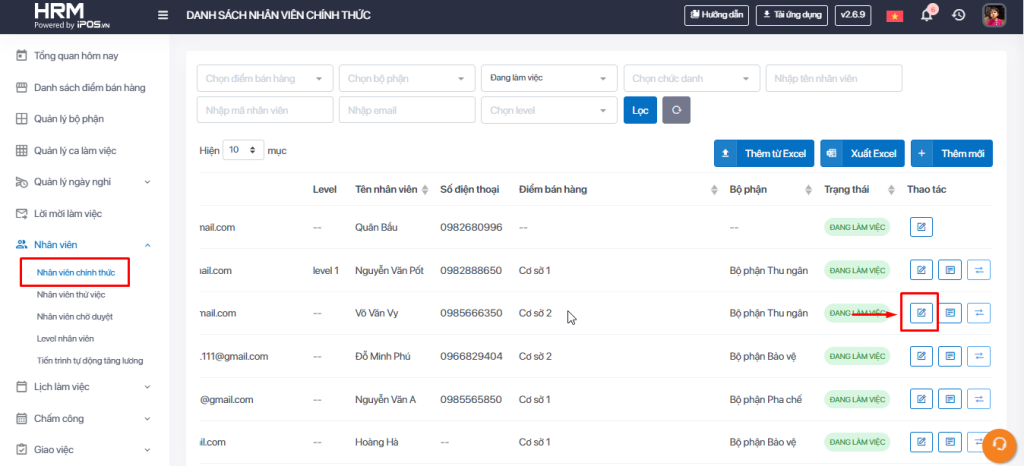Open details icon for Nguyễn Văn Pốt row
The width and height of the screenshot is (1024, 466).
coord(950,270)
